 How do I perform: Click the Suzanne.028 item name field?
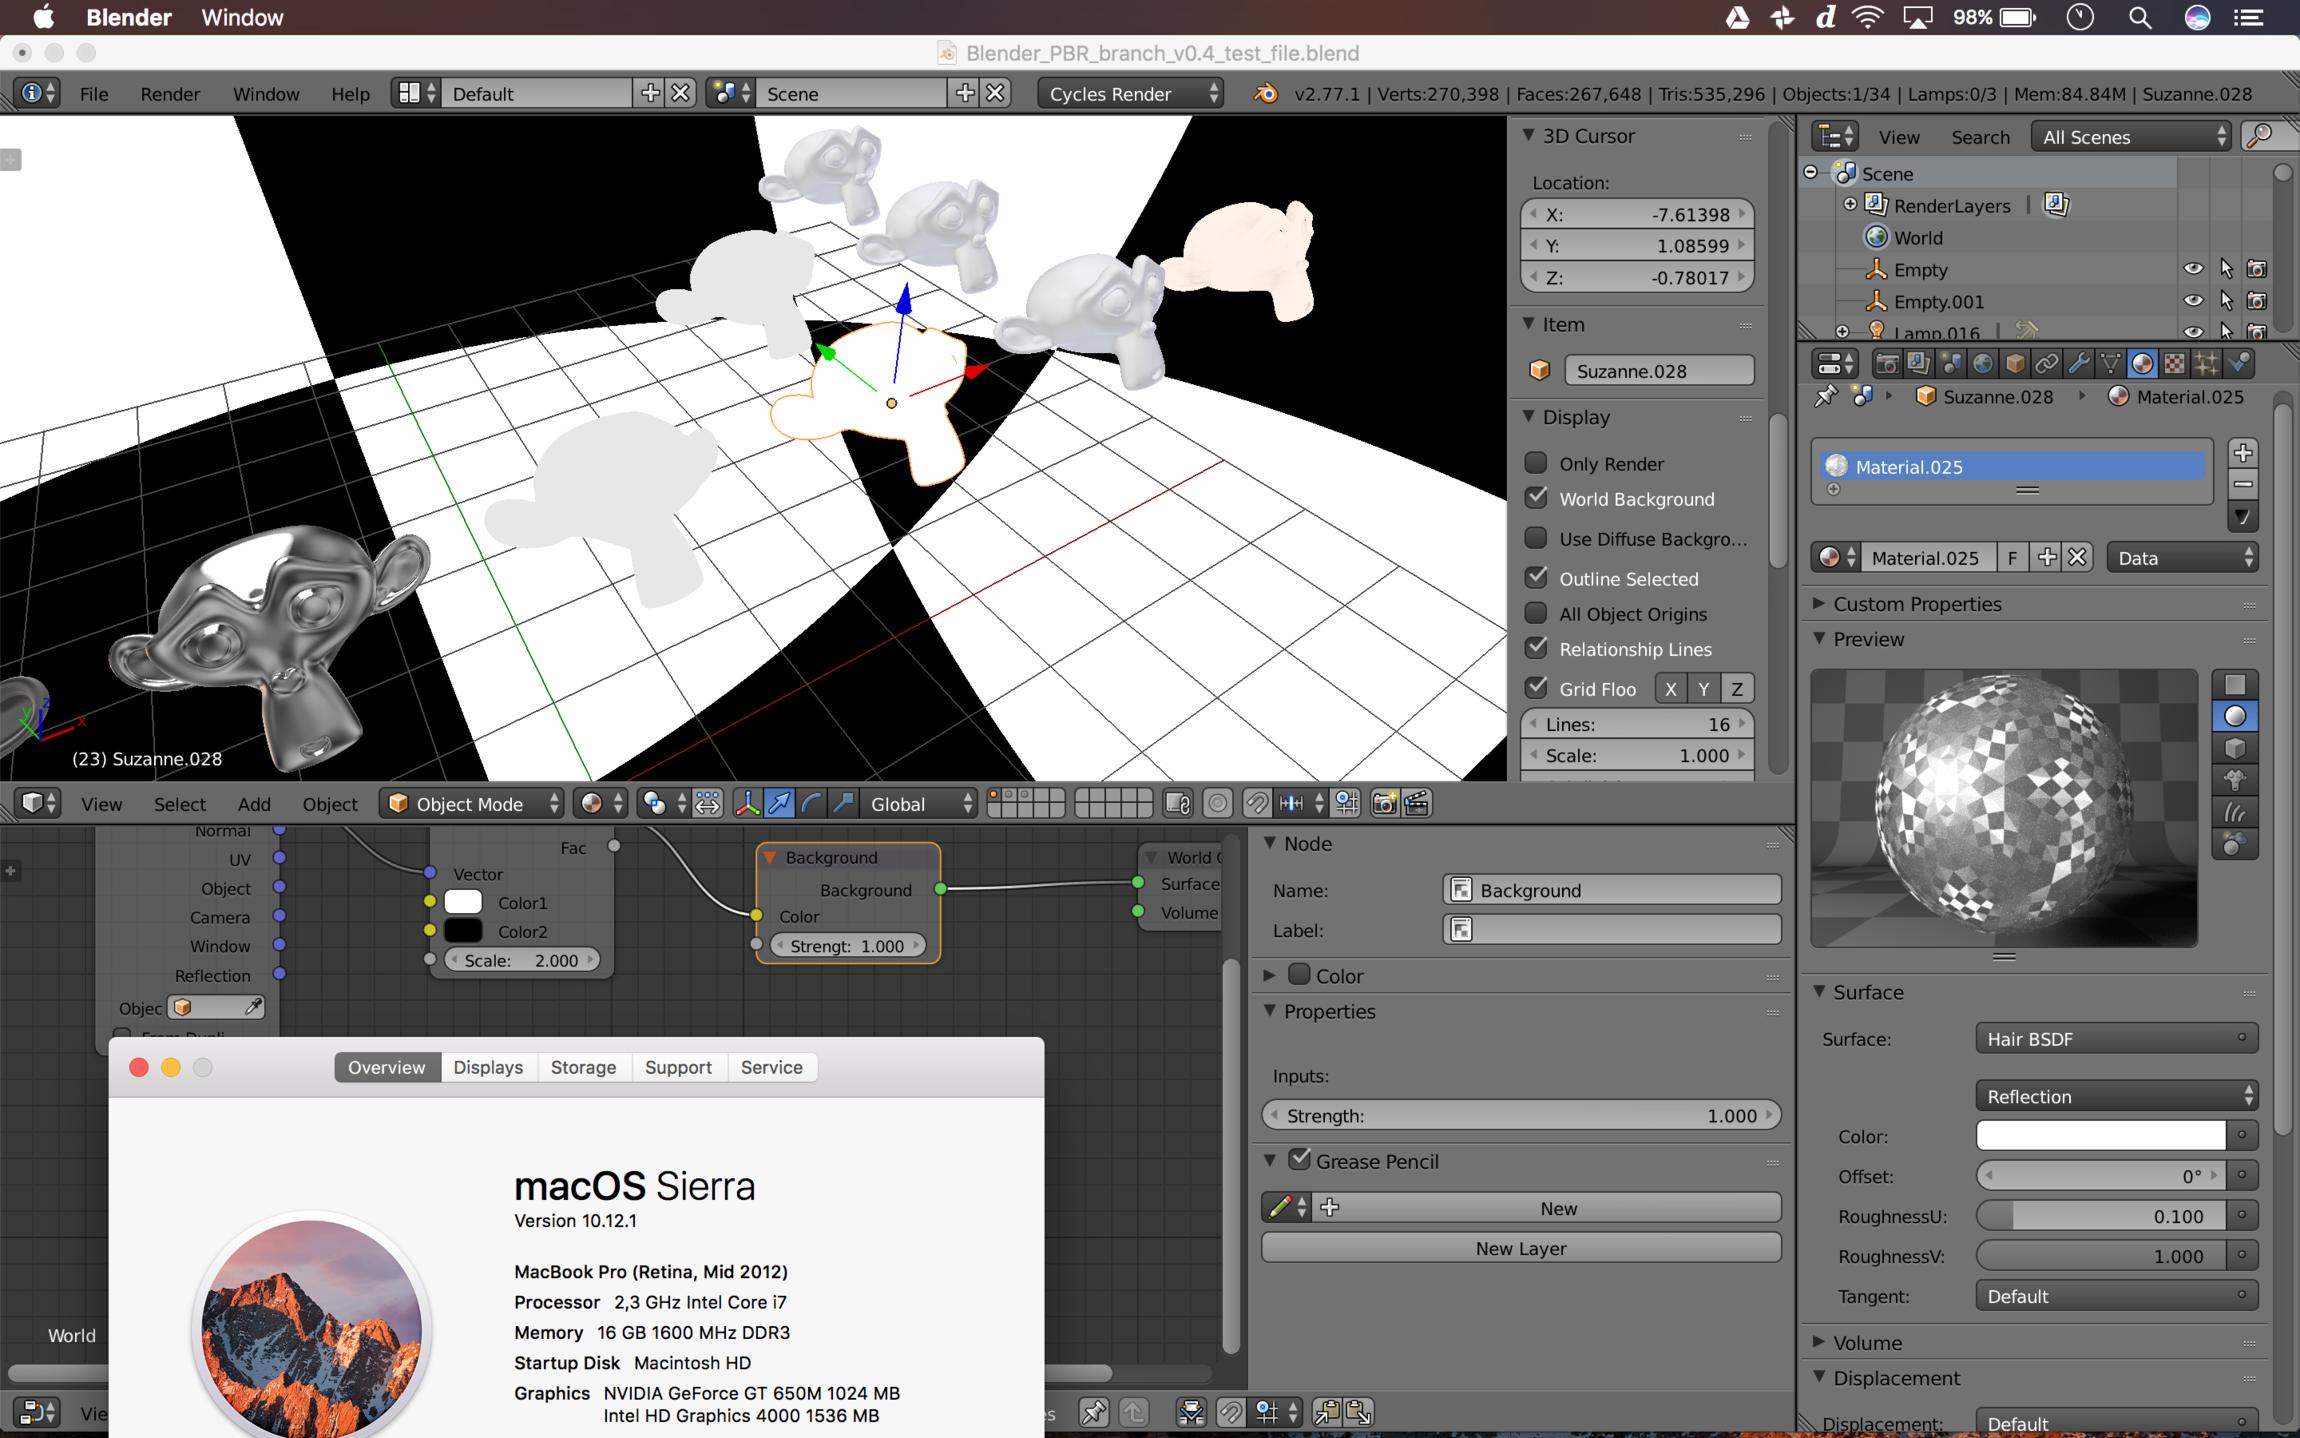pos(1658,370)
